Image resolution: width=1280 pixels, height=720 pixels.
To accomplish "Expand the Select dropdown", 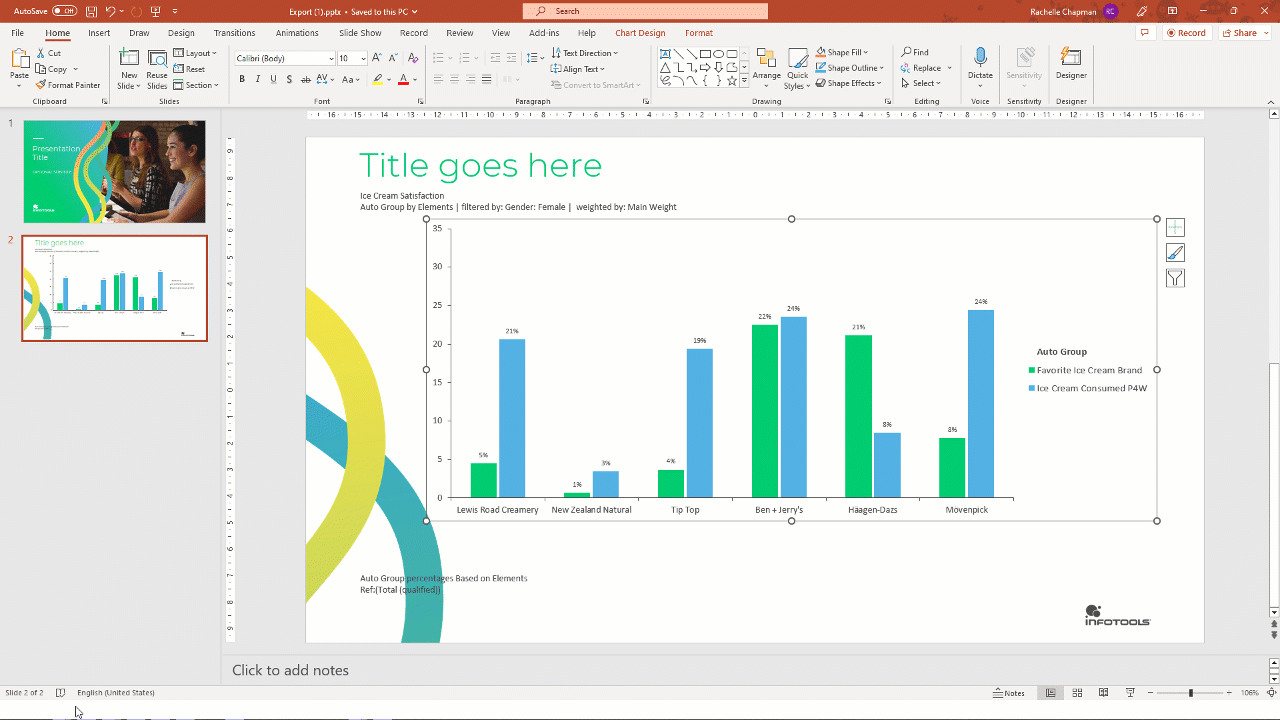I will click(x=921, y=83).
